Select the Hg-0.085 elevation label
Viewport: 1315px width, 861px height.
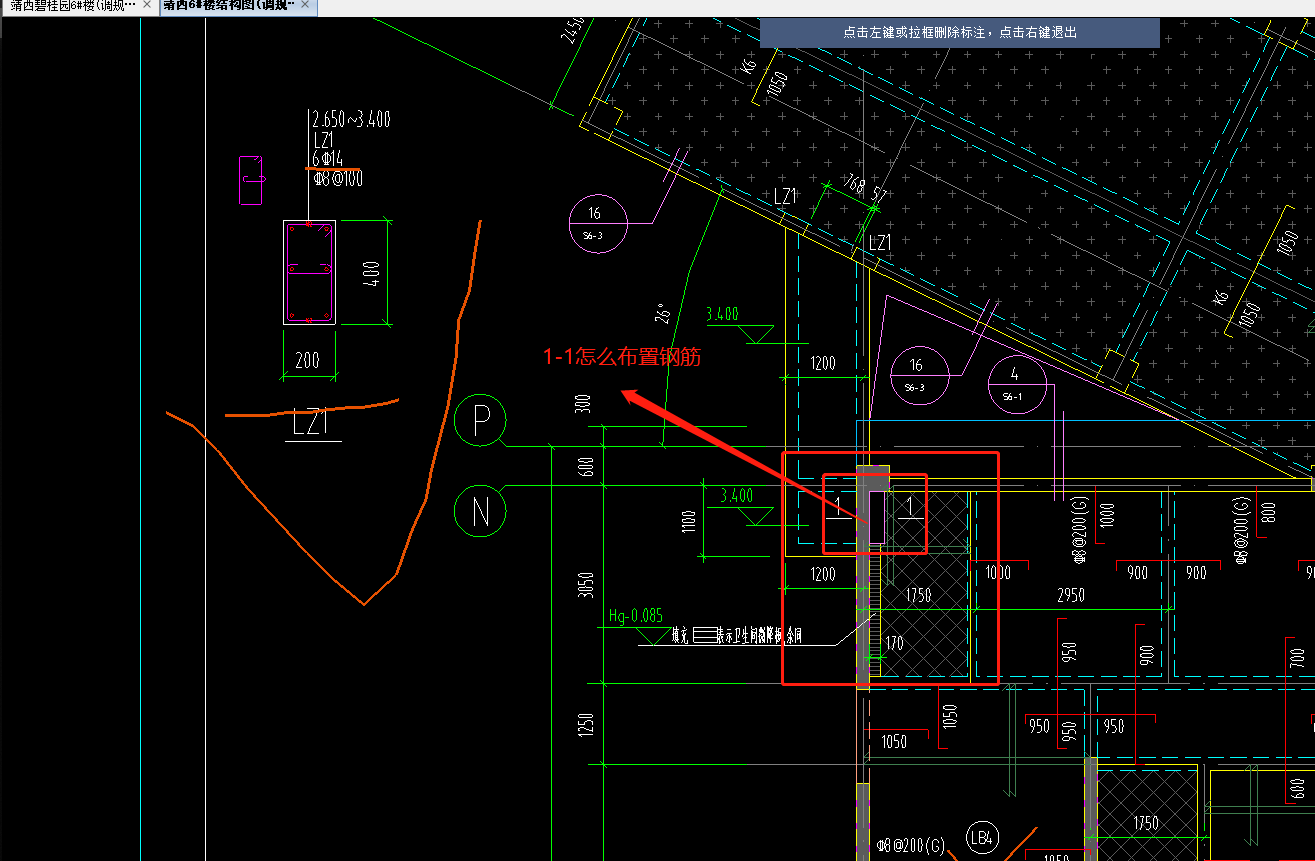635,616
